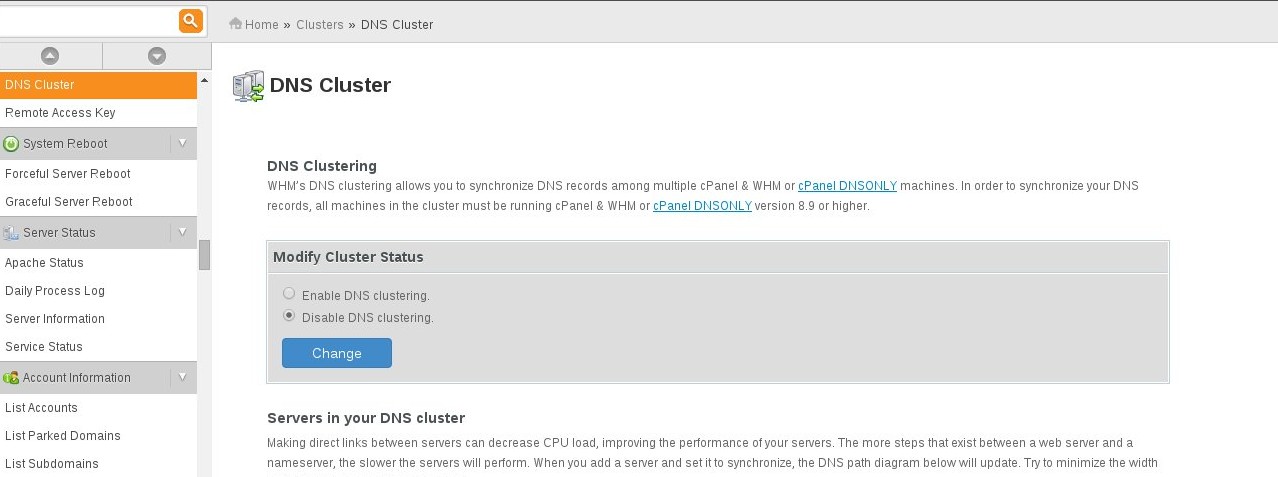Click the orange search magnifier icon
1278x477 pixels.
click(190, 20)
